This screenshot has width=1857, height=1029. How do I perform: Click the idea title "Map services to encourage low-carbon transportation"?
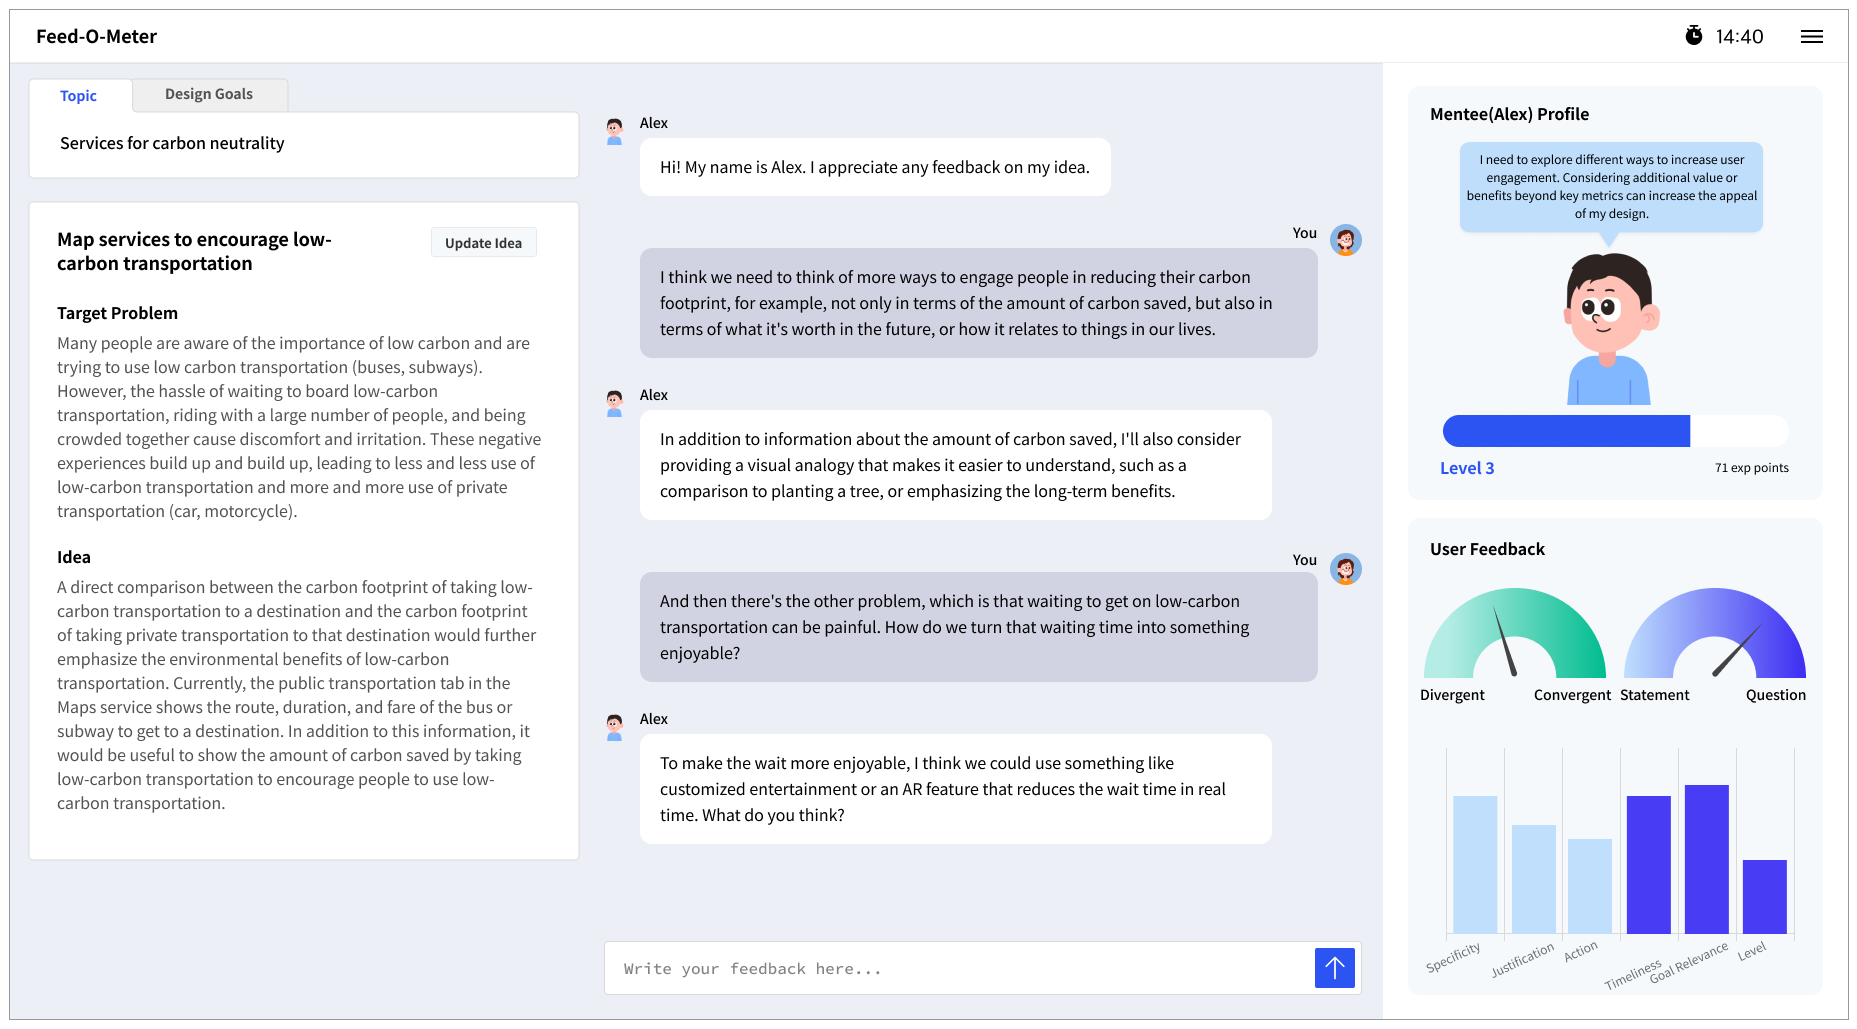tap(194, 251)
